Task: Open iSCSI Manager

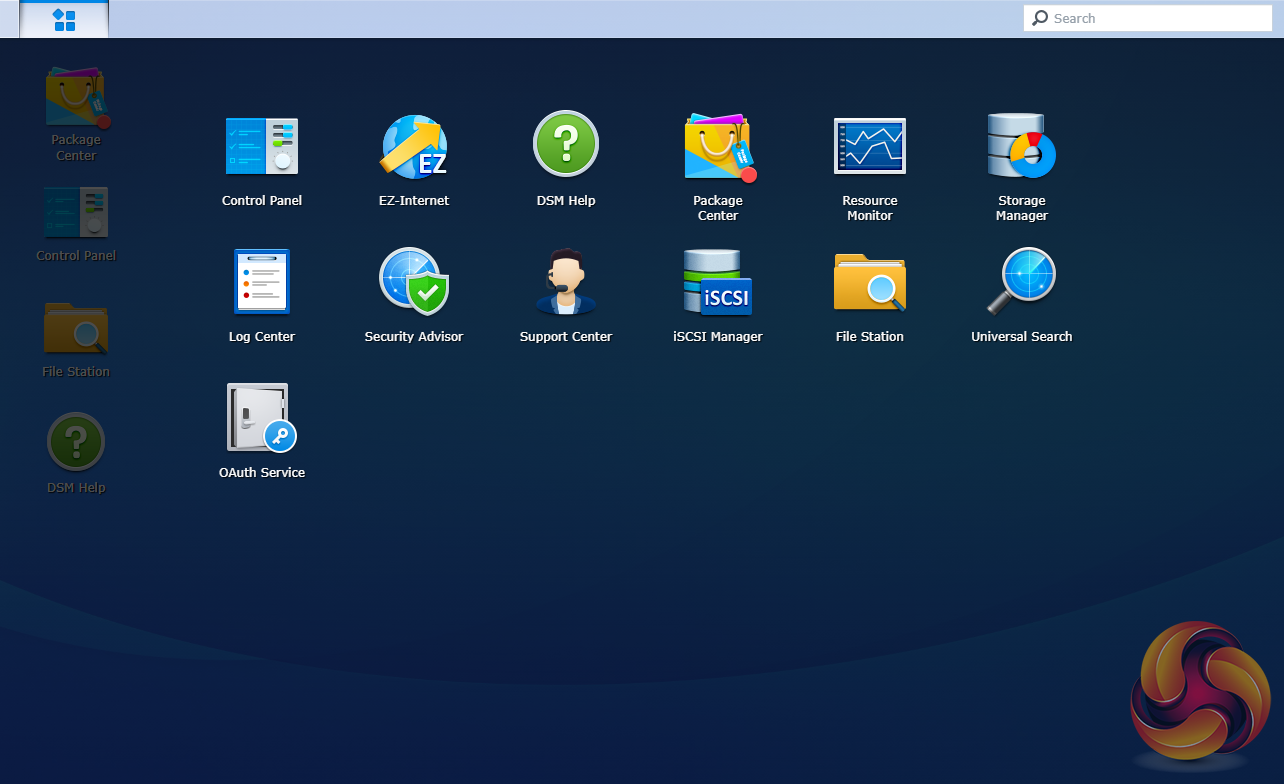Action: [717, 282]
